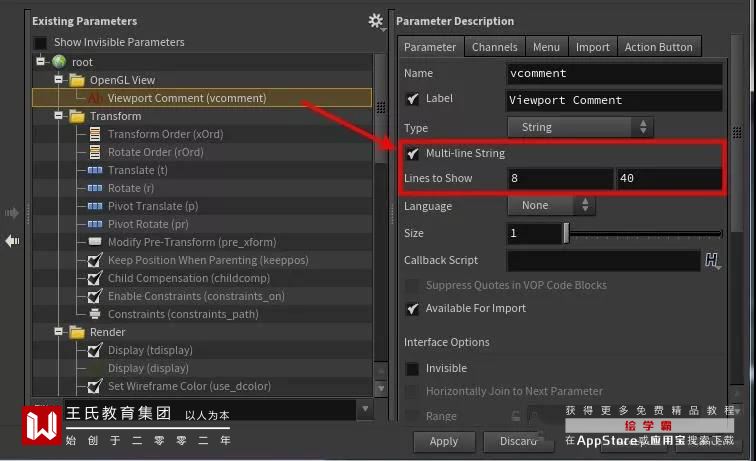Click the Pivot Rotate vector icon
Image resolution: width=756 pixels, height=461 pixels.
pos(95,224)
